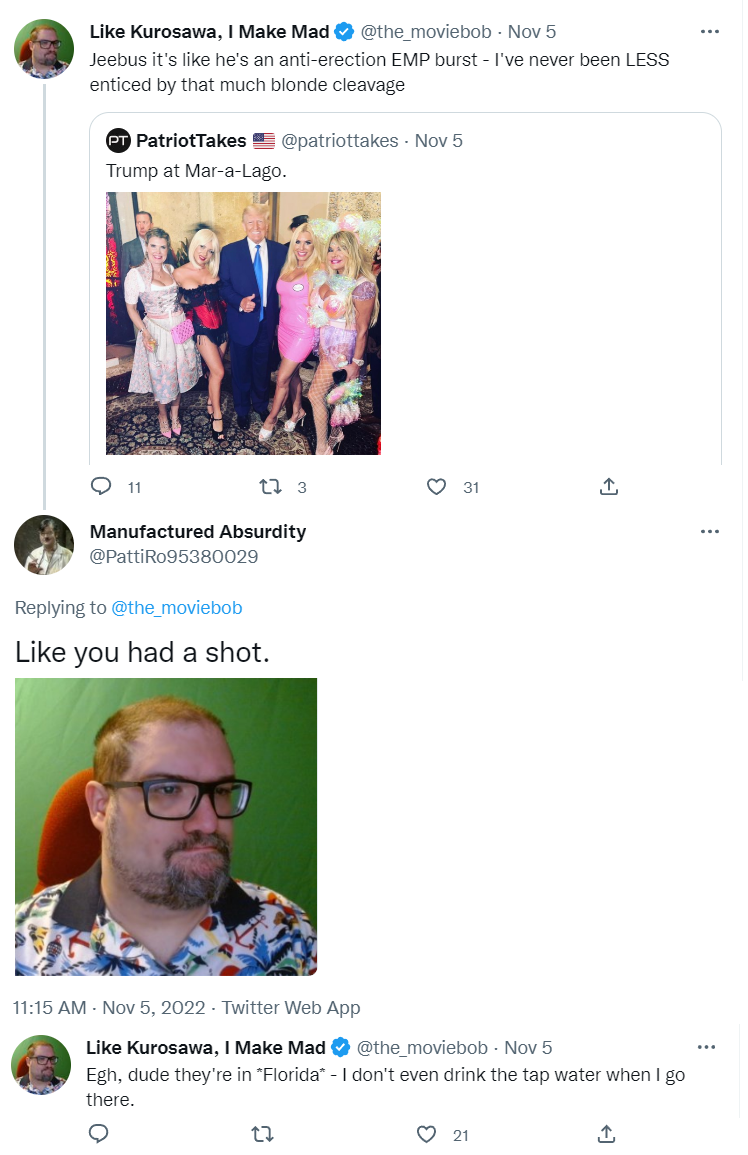Image resolution: width=748 pixels, height=1155 pixels.
Task: Click moviebob's avatar on the top tweet
Action: [x=44, y=47]
